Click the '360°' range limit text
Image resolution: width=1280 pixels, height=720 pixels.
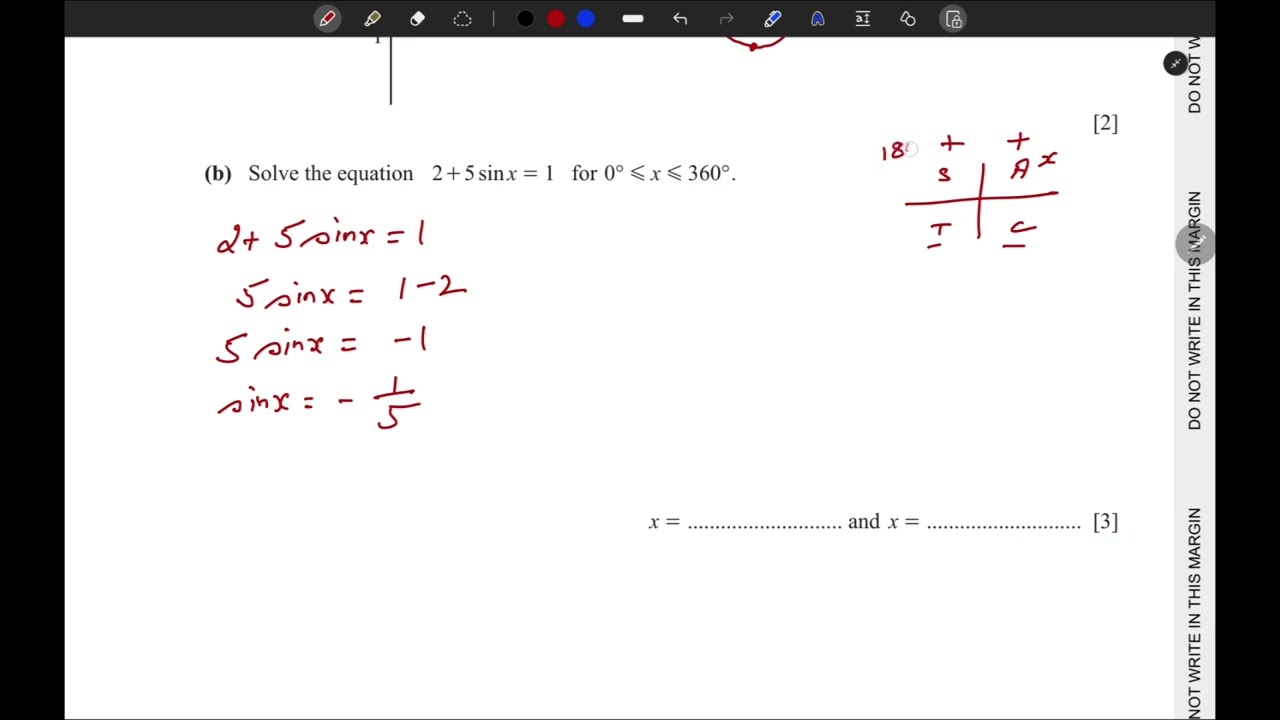[709, 174]
